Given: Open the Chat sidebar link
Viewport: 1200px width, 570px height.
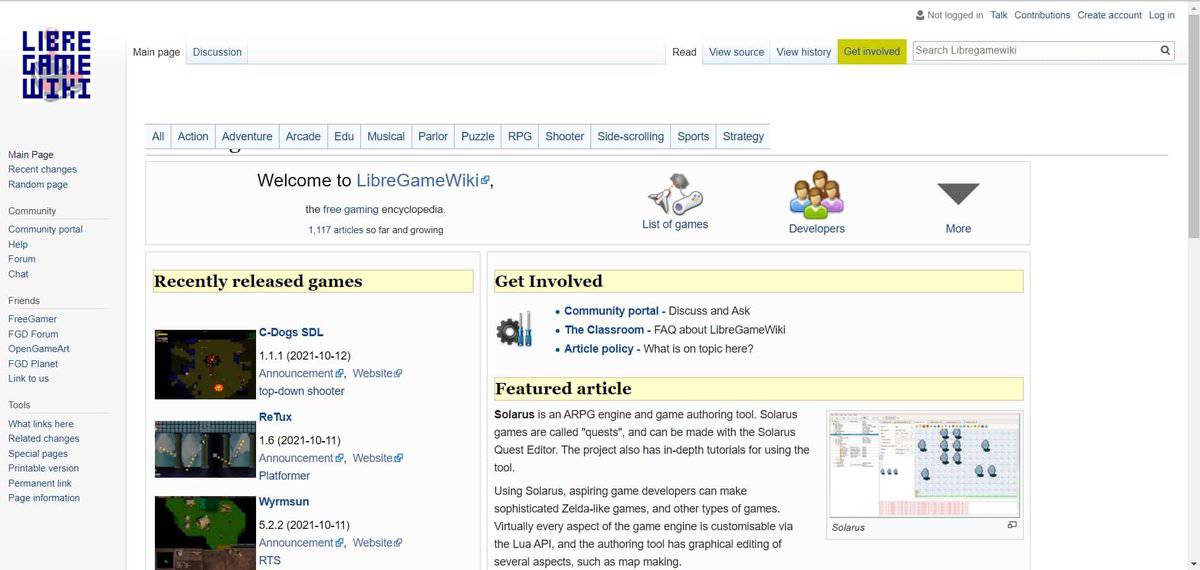Looking at the screenshot, I should (18, 274).
